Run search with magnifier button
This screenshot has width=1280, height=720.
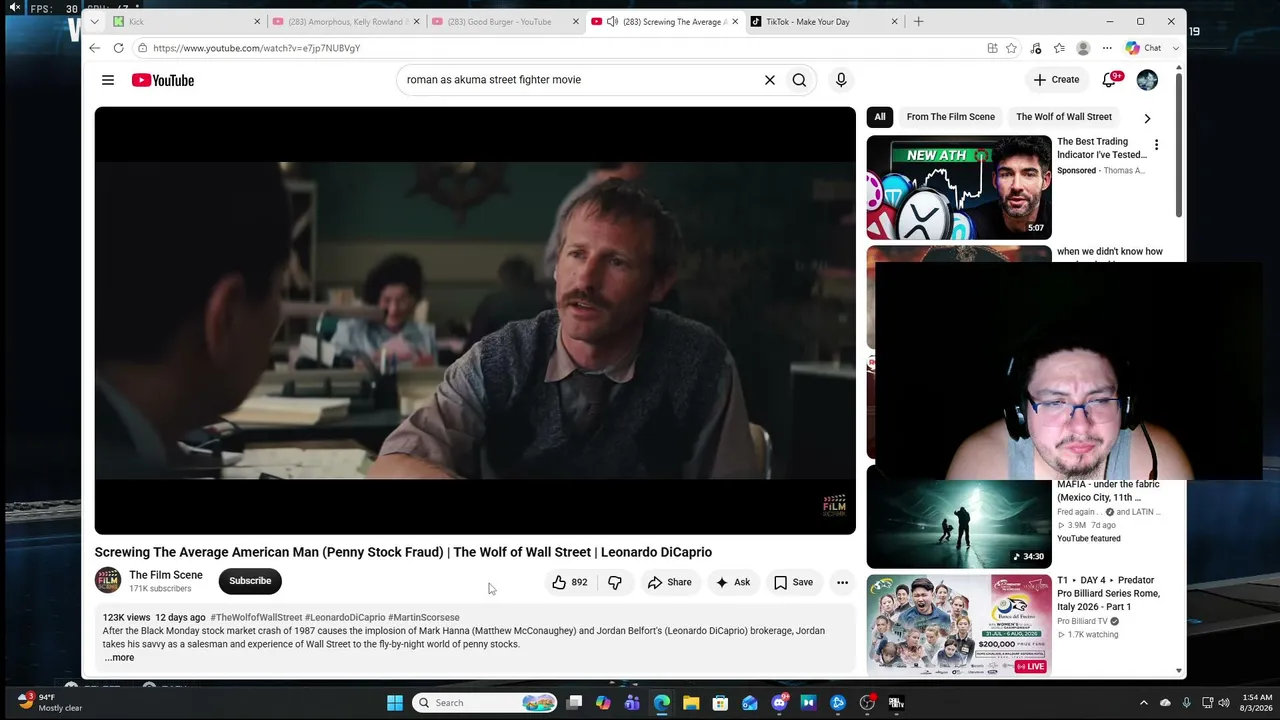pos(799,80)
